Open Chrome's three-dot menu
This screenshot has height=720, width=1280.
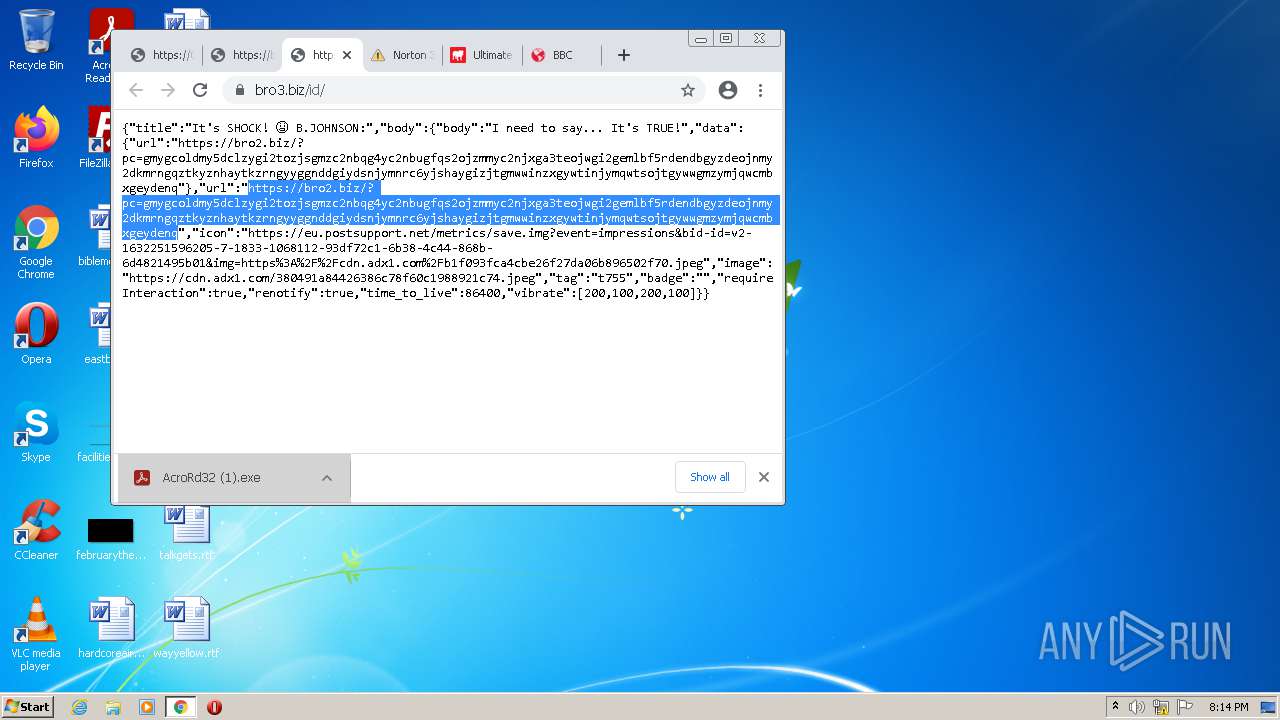pyautogui.click(x=760, y=90)
